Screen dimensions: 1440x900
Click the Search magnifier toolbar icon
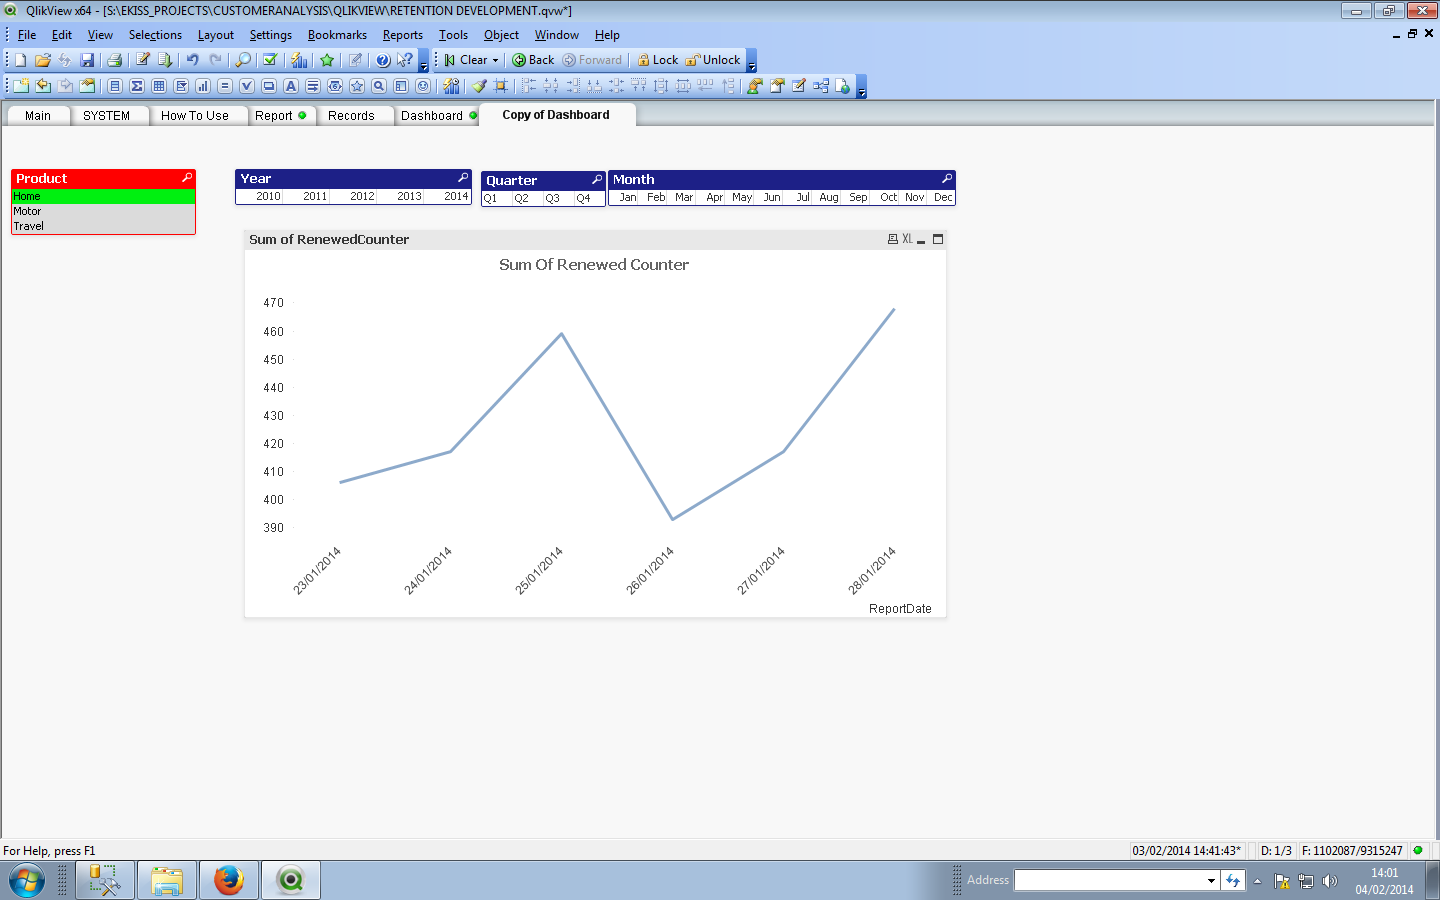point(243,60)
